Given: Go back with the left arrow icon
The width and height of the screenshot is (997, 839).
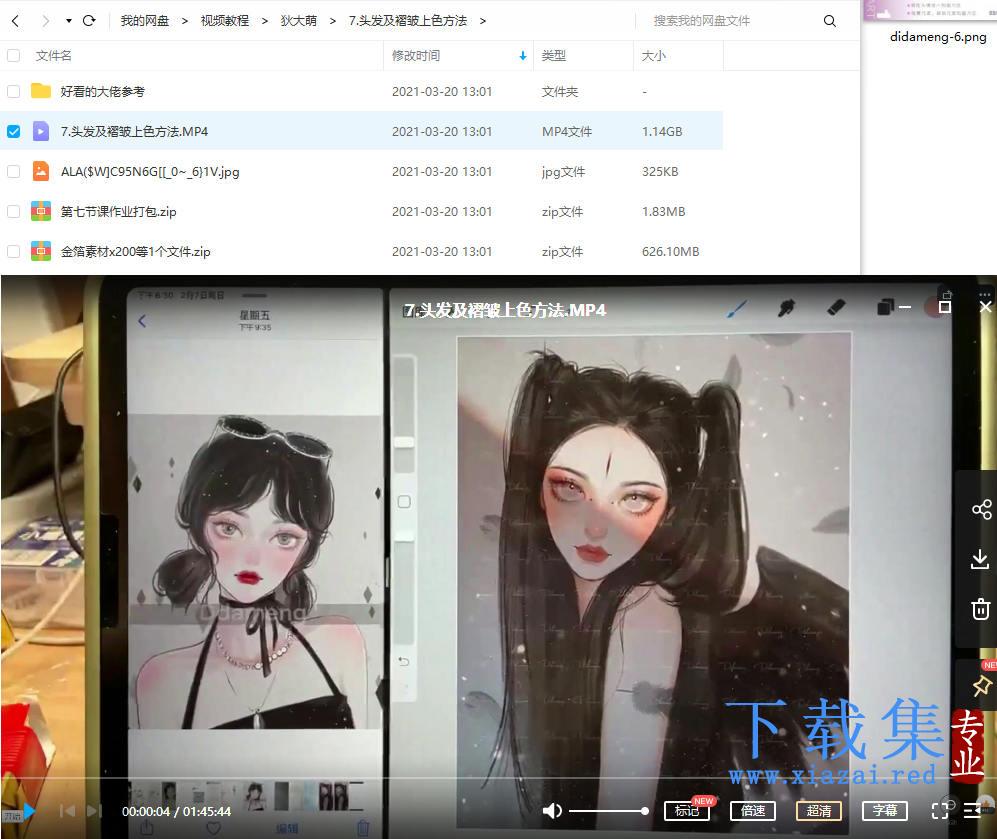Looking at the screenshot, I should point(15,21).
